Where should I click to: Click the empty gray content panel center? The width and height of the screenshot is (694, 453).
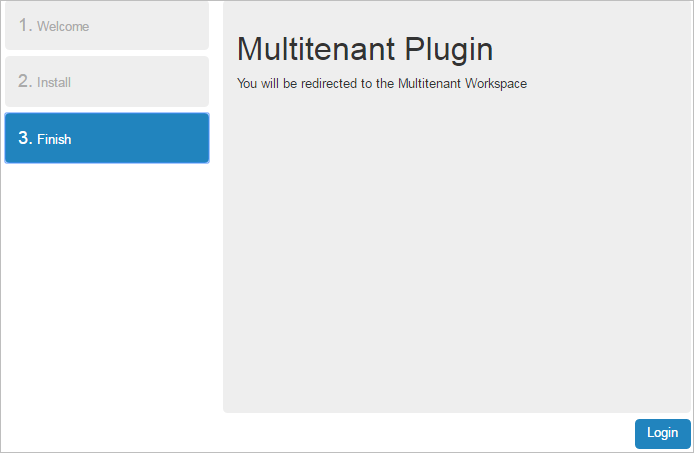(x=457, y=250)
